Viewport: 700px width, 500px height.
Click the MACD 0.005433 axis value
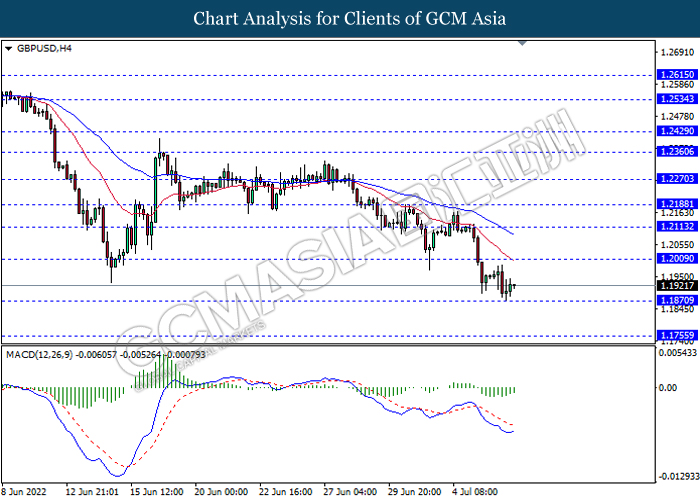click(x=678, y=353)
